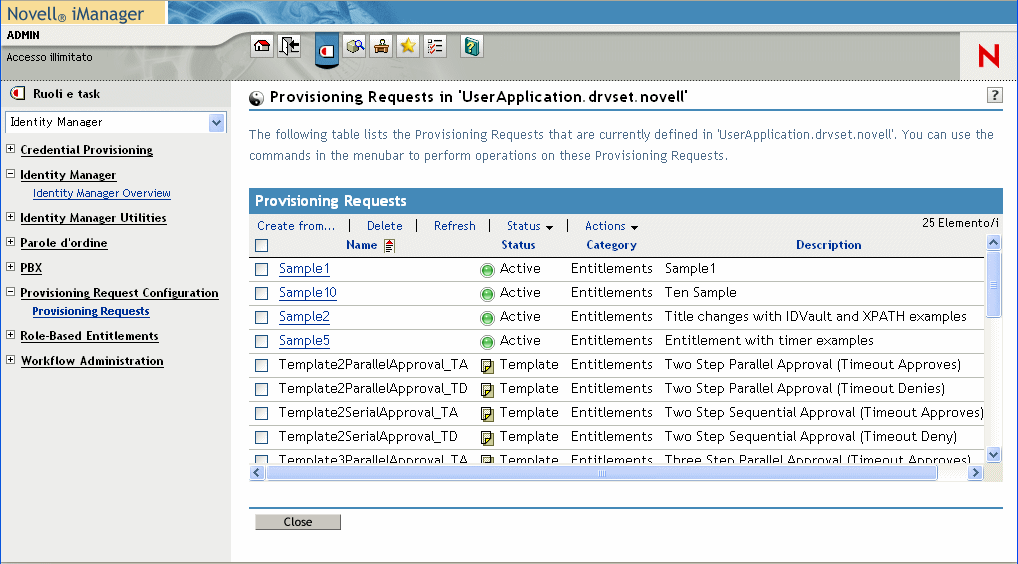Open the Status menu

tap(529, 226)
